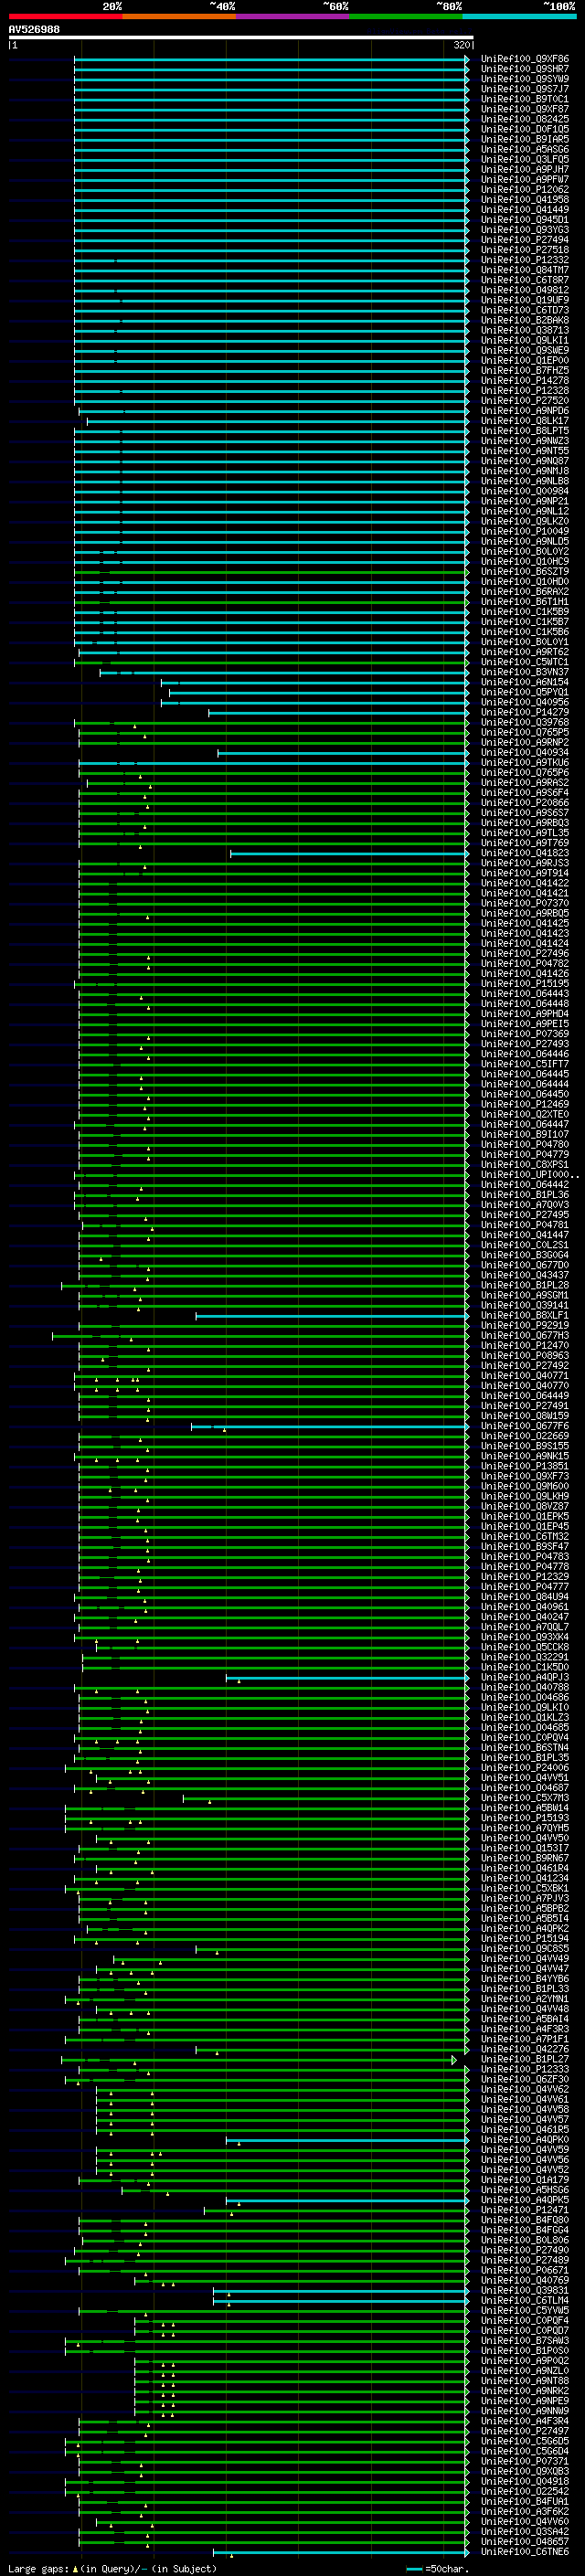Select hit UniRef100_B9T0C1

click(525, 99)
